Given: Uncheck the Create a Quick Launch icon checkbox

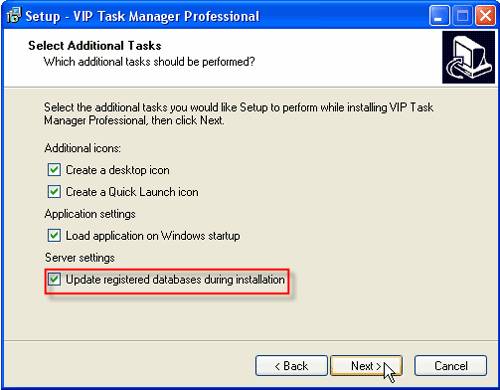Looking at the screenshot, I should pyautogui.click(x=54, y=192).
